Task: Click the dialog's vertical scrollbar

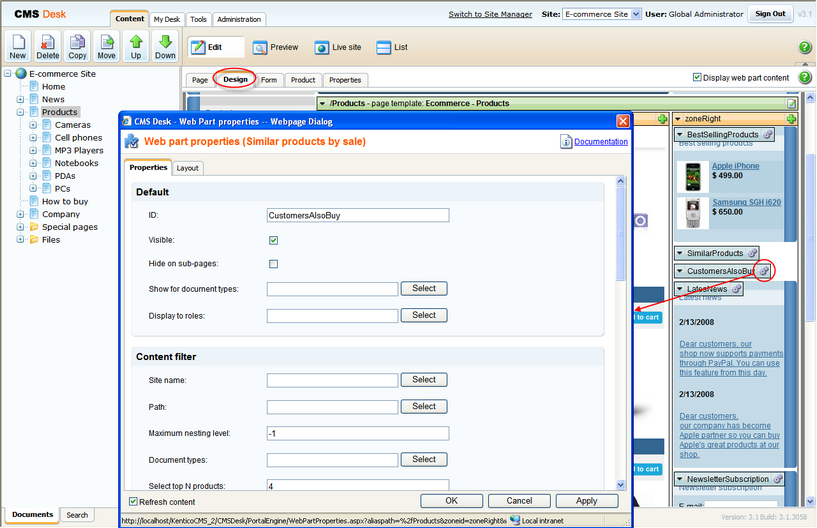Action: 622,330
